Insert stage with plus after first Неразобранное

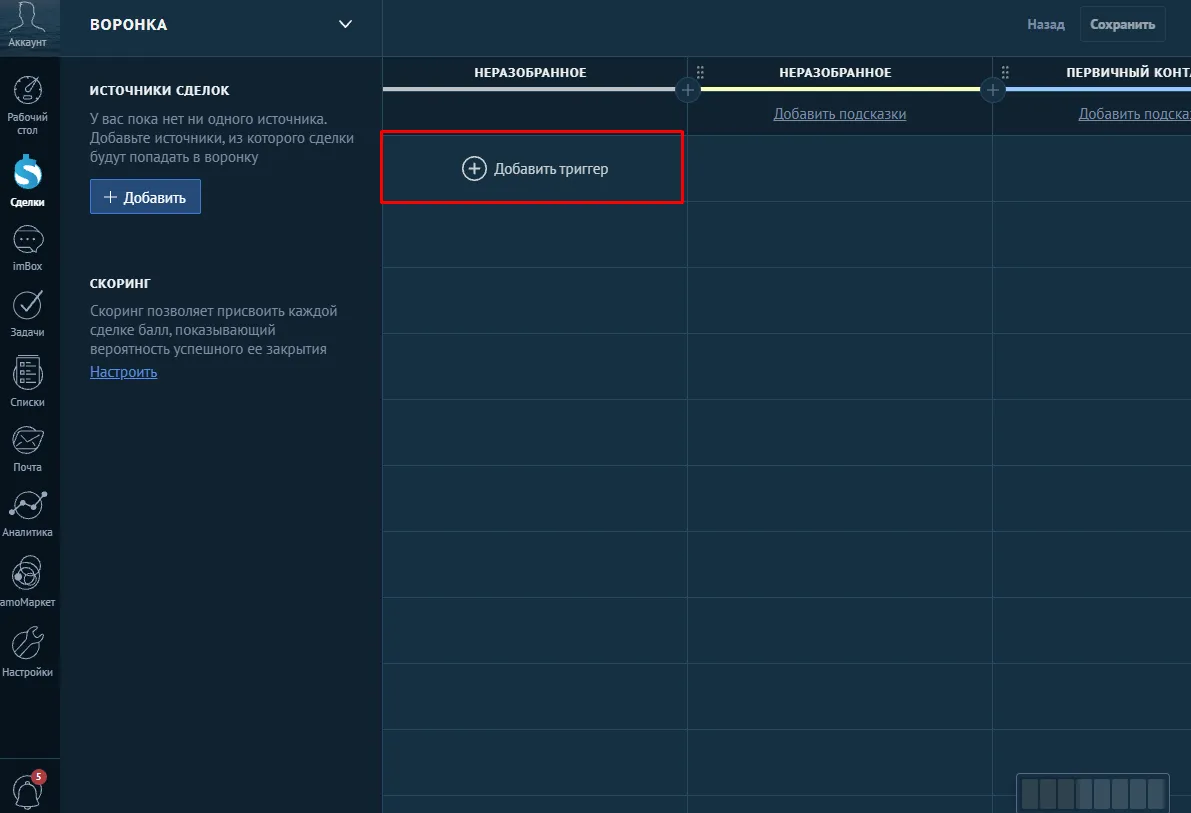pyautogui.click(x=687, y=90)
